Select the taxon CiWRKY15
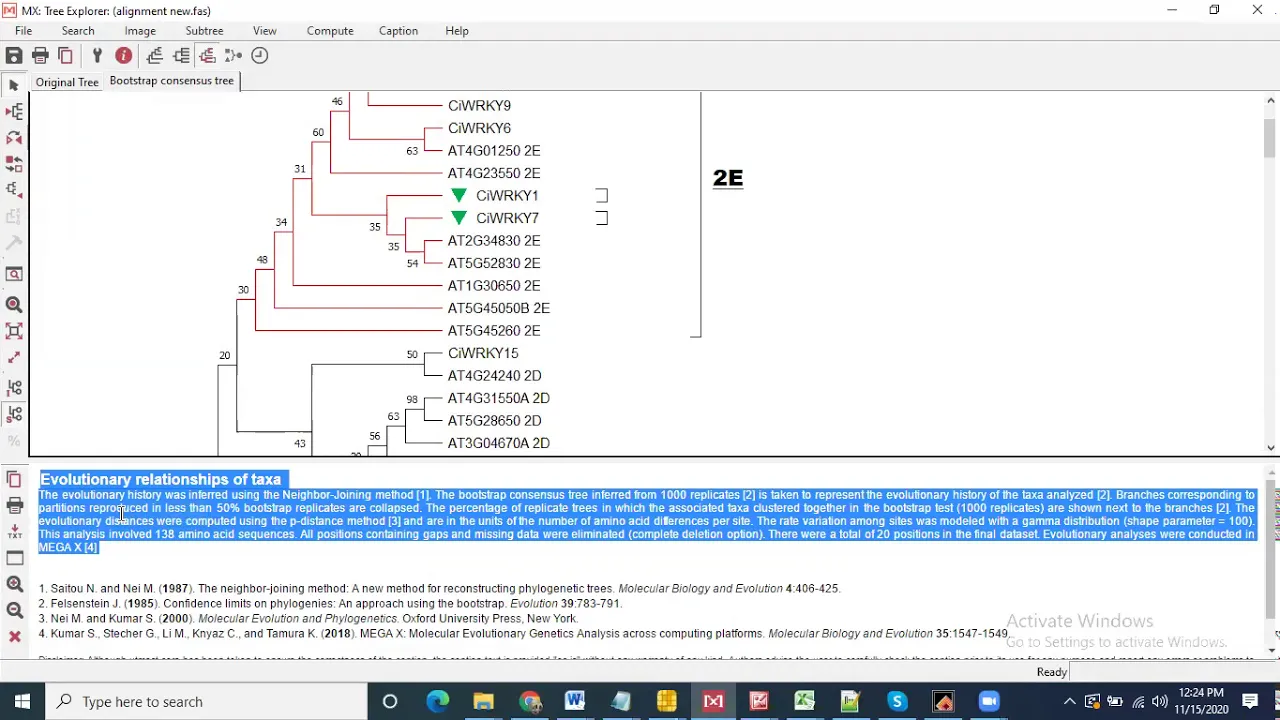 tap(483, 353)
